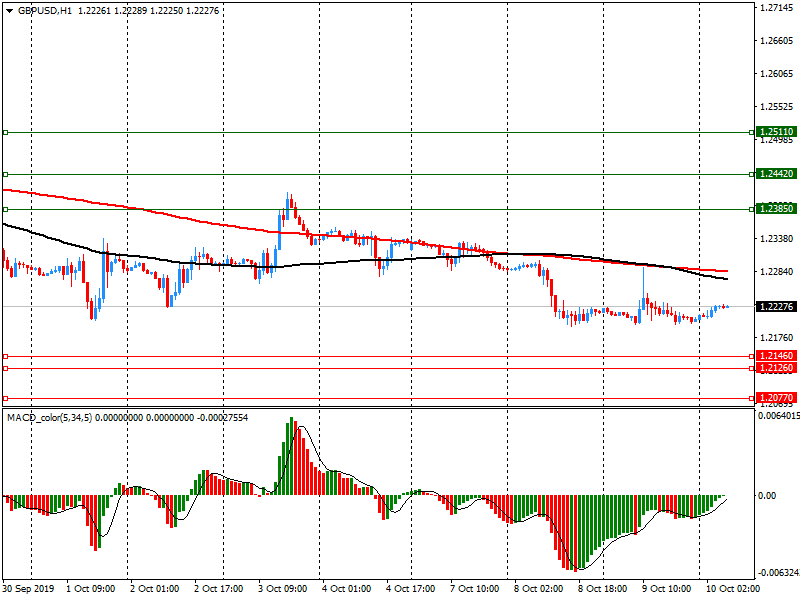Click the 1.27145 label on price scale
The width and height of the screenshot is (800, 600).
776,8
